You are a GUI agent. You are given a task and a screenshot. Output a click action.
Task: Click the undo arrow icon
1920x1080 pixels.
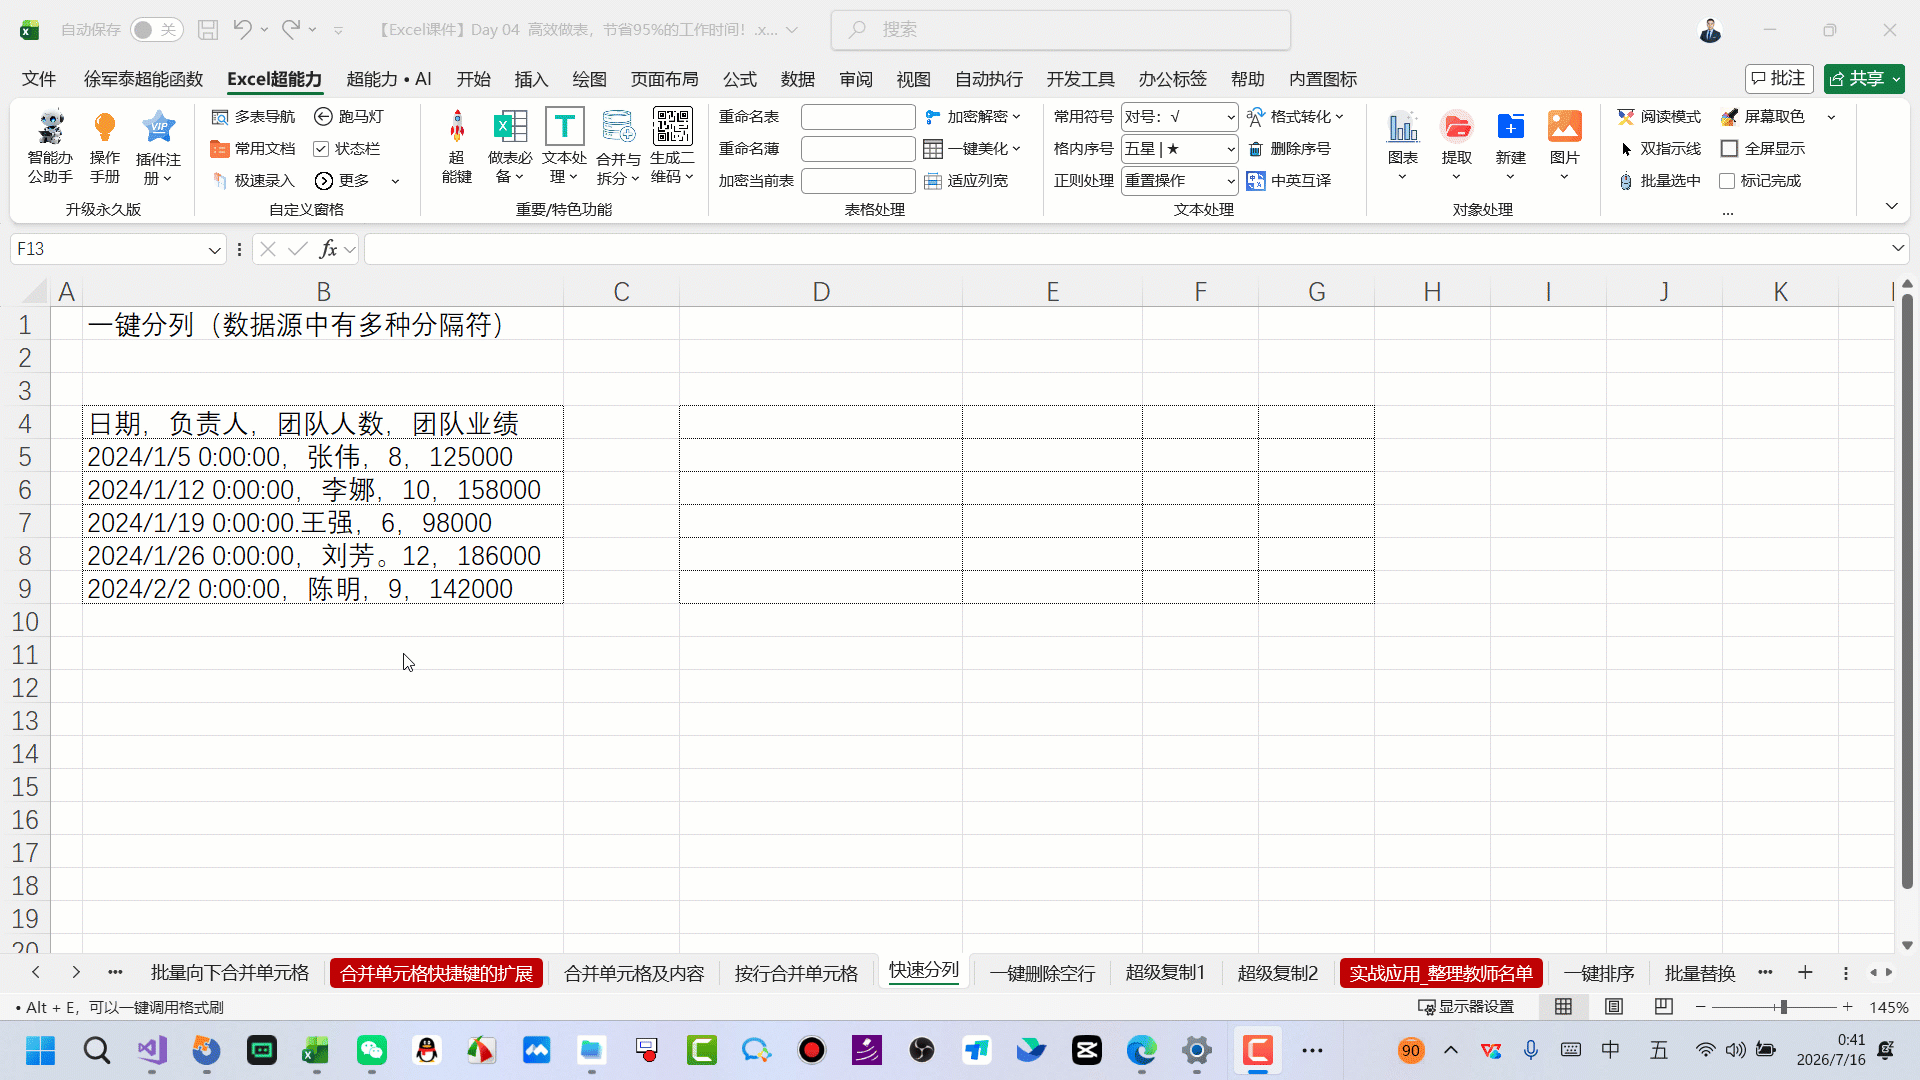243,29
